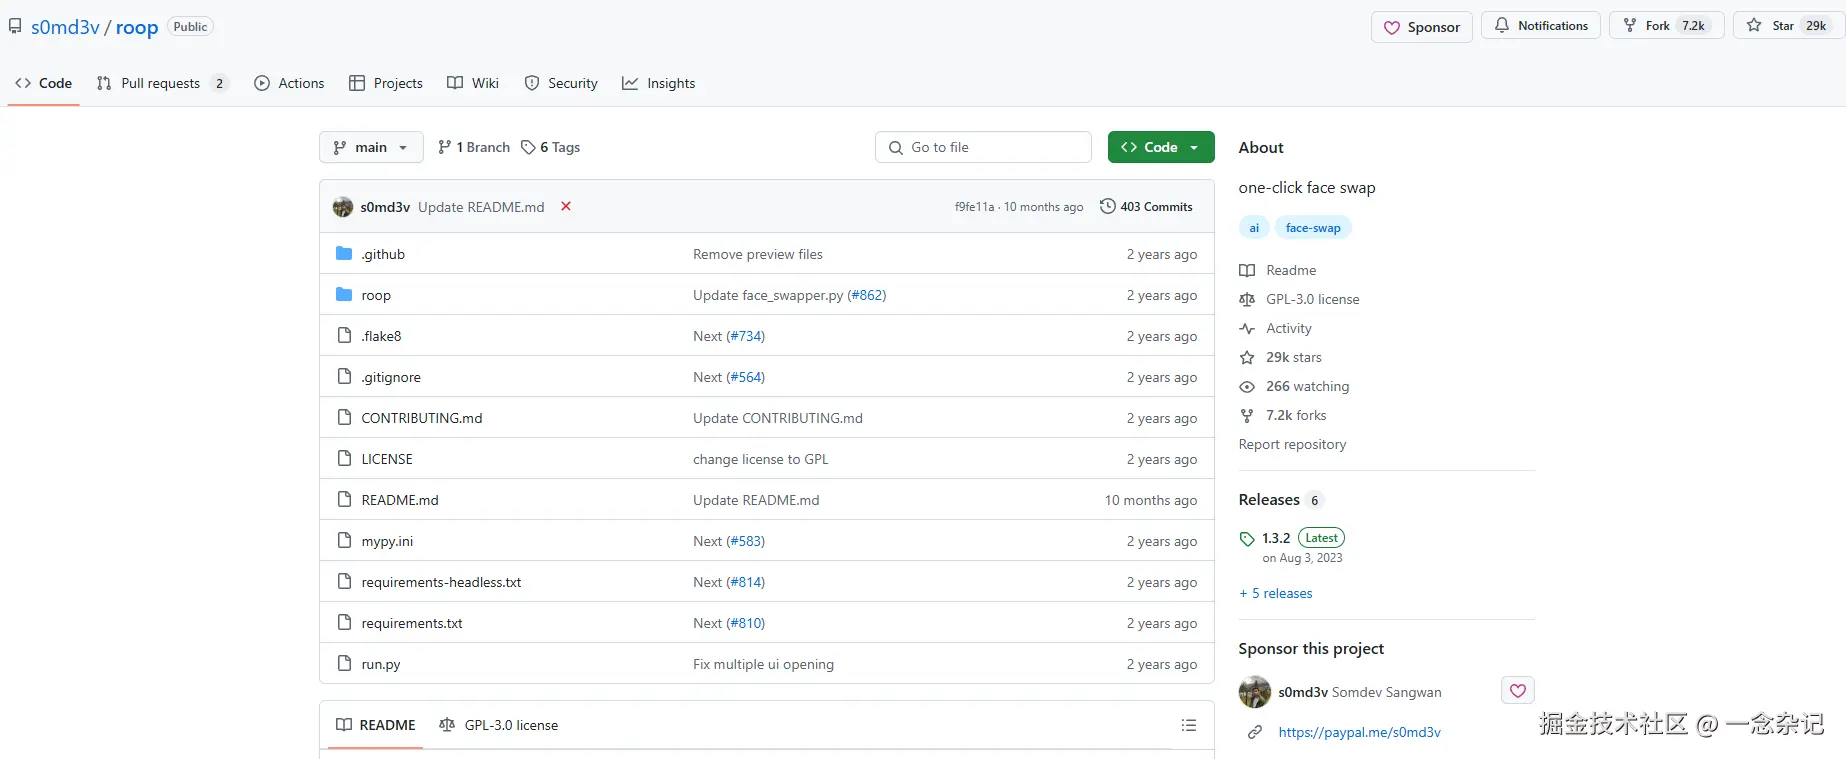Open the Insights tab

[x=659, y=83]
